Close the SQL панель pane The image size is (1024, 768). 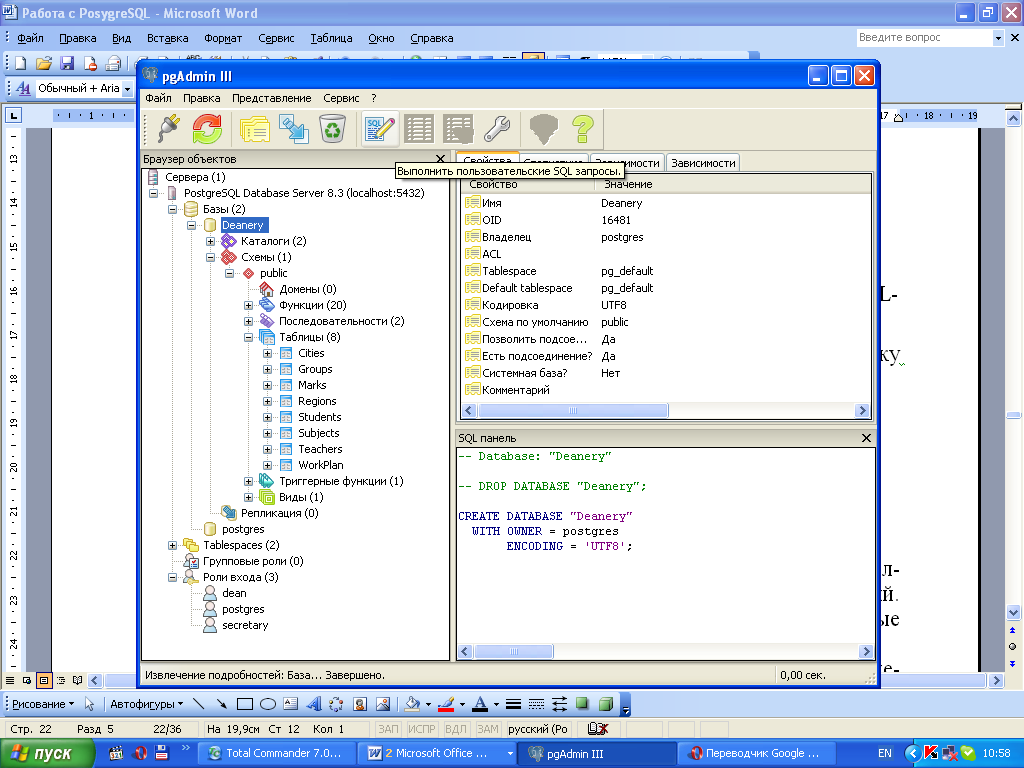coord(866,438)
